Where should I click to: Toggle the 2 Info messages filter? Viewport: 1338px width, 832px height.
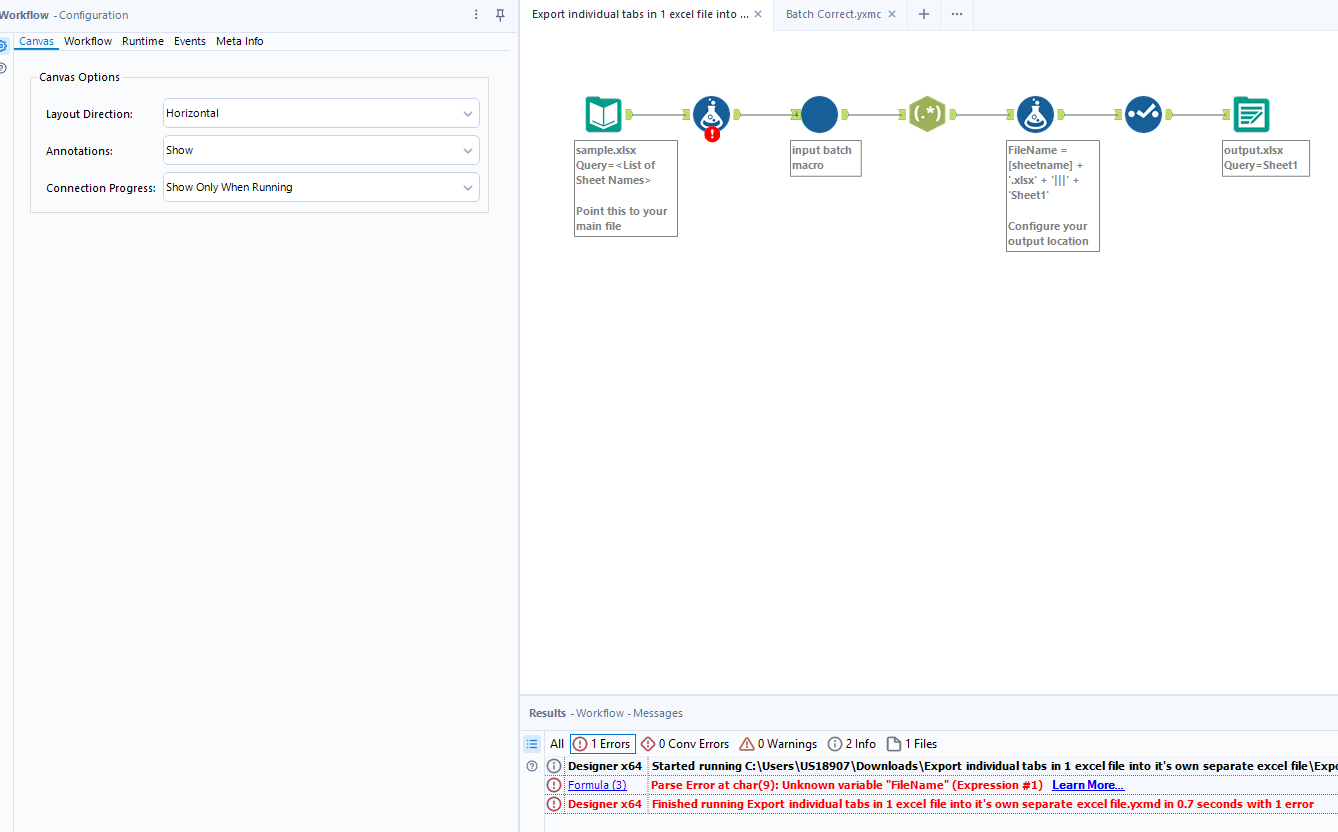point(851,743)
